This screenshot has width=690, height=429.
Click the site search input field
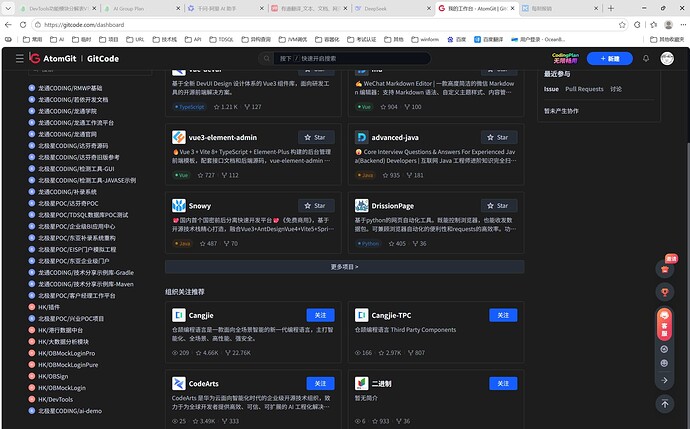click(x=352, y=58)
